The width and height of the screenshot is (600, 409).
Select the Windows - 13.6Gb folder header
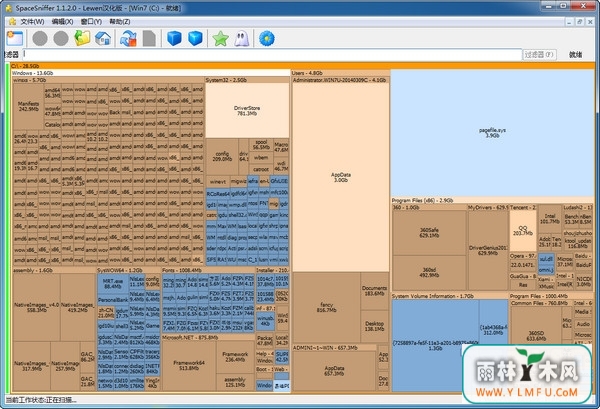coord(151,73)
